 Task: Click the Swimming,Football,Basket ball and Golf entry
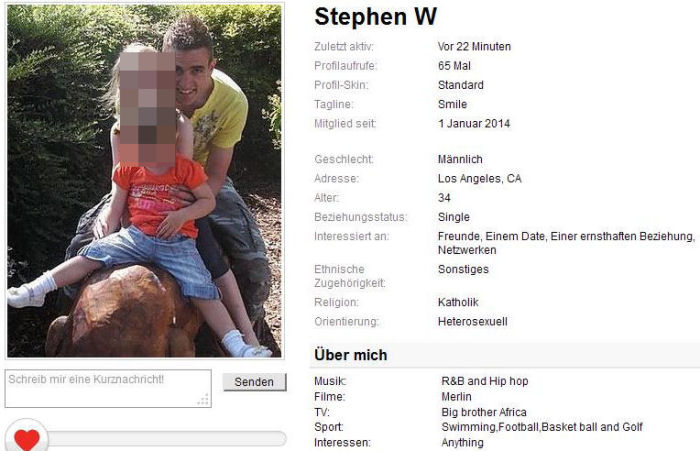click(x=542, y=427)
